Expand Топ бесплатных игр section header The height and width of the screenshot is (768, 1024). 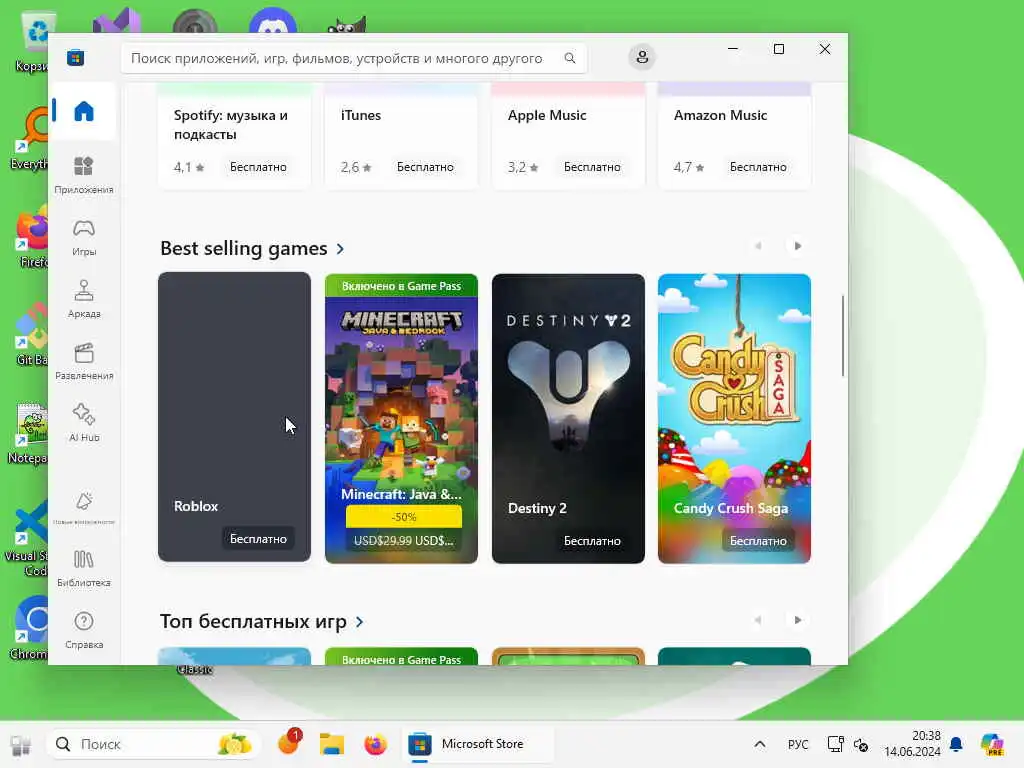tap(261, 621)
